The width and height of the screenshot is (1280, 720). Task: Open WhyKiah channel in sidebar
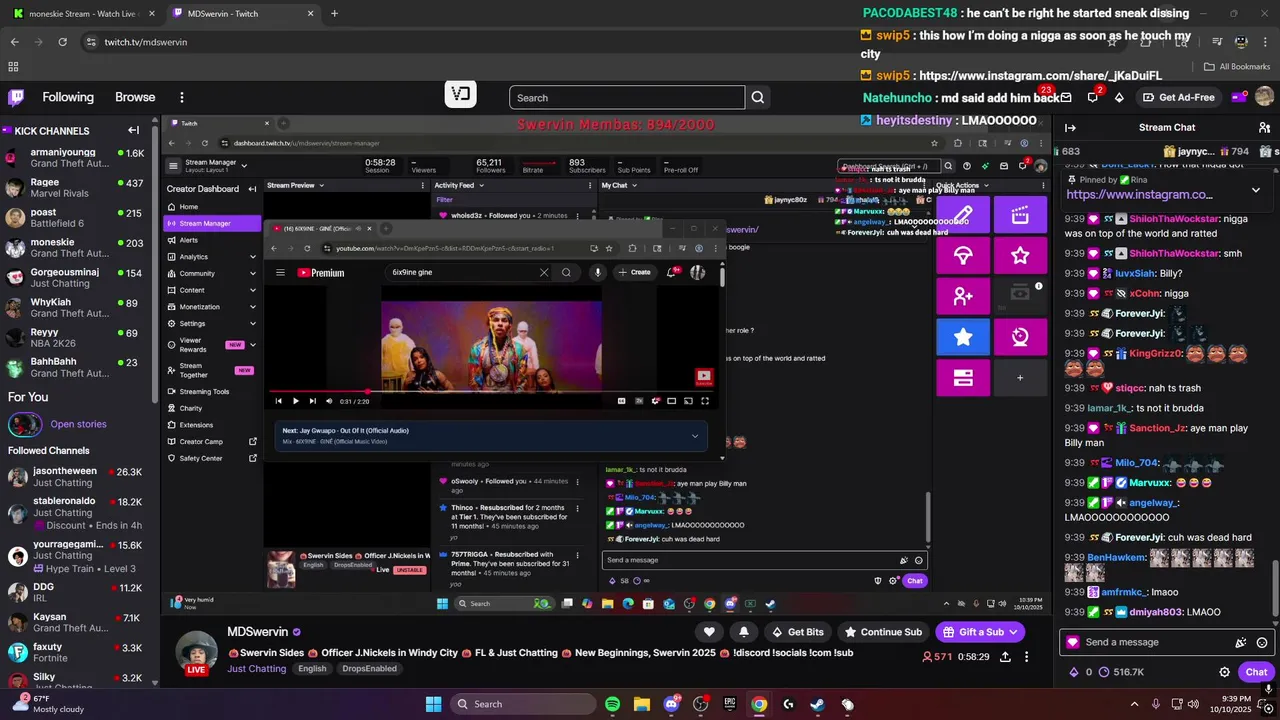[x=76, y=308]
